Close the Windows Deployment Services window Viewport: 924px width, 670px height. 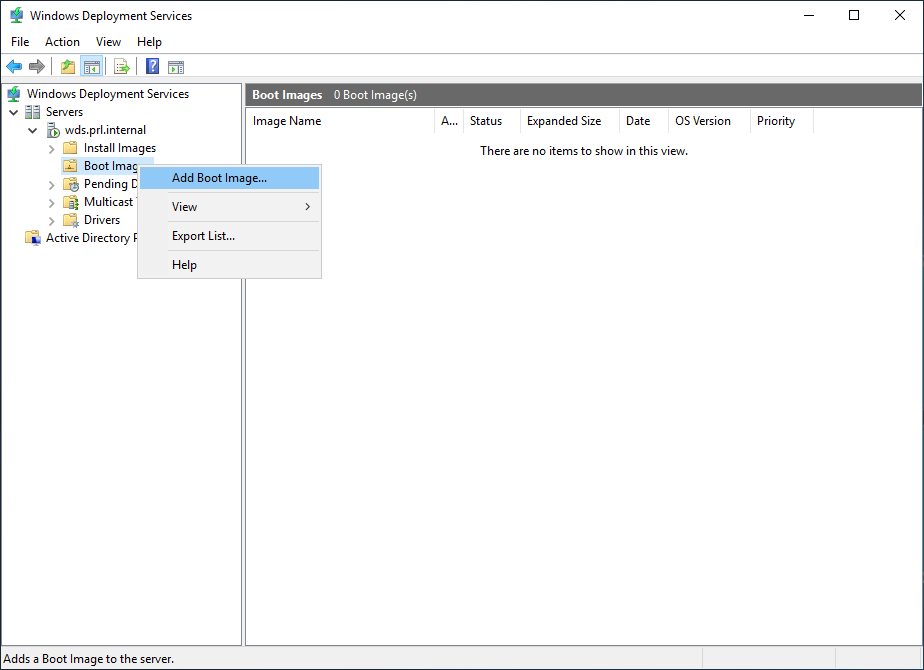[x=900, y=15]
